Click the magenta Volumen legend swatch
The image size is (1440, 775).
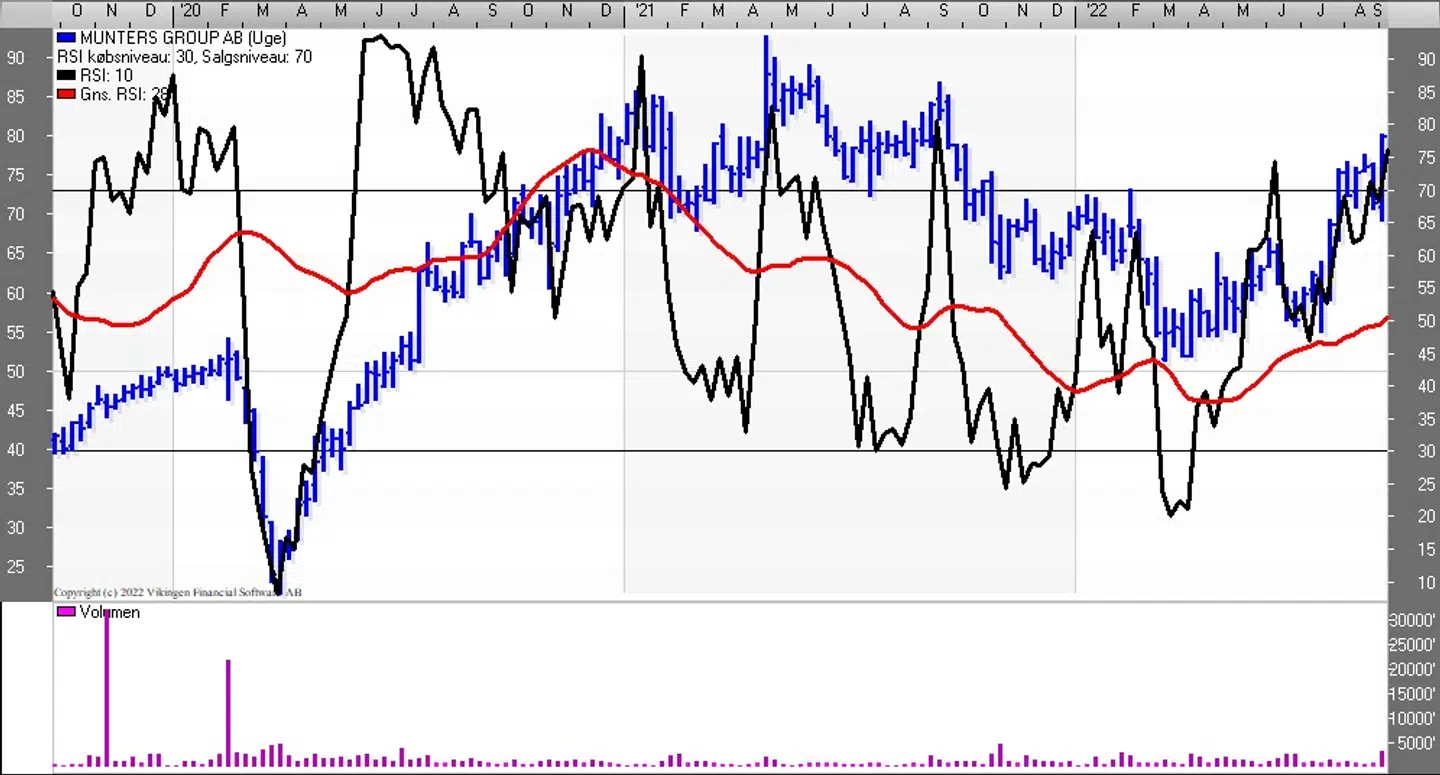tap(66, 612)
